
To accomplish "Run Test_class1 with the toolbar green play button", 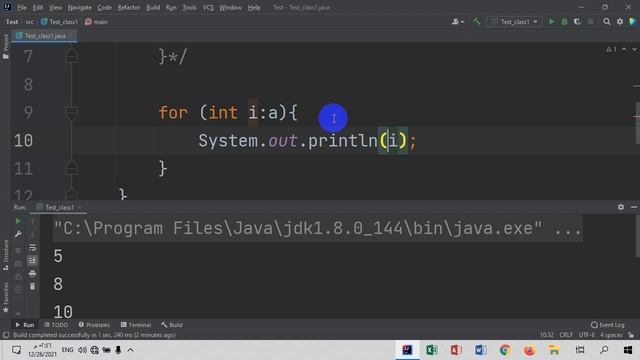I will (x=551, y=22).
